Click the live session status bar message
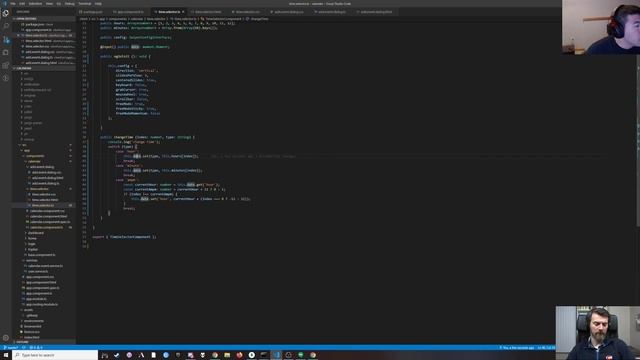Image resolution: width=640 pixels, height=360 pixels. coord(517,348)
